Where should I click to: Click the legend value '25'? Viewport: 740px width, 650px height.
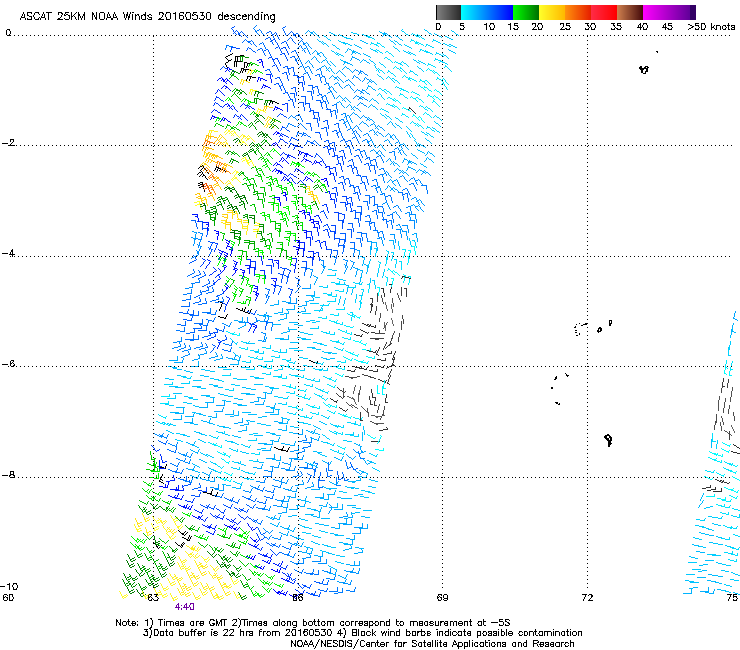[x=565, y=27]
